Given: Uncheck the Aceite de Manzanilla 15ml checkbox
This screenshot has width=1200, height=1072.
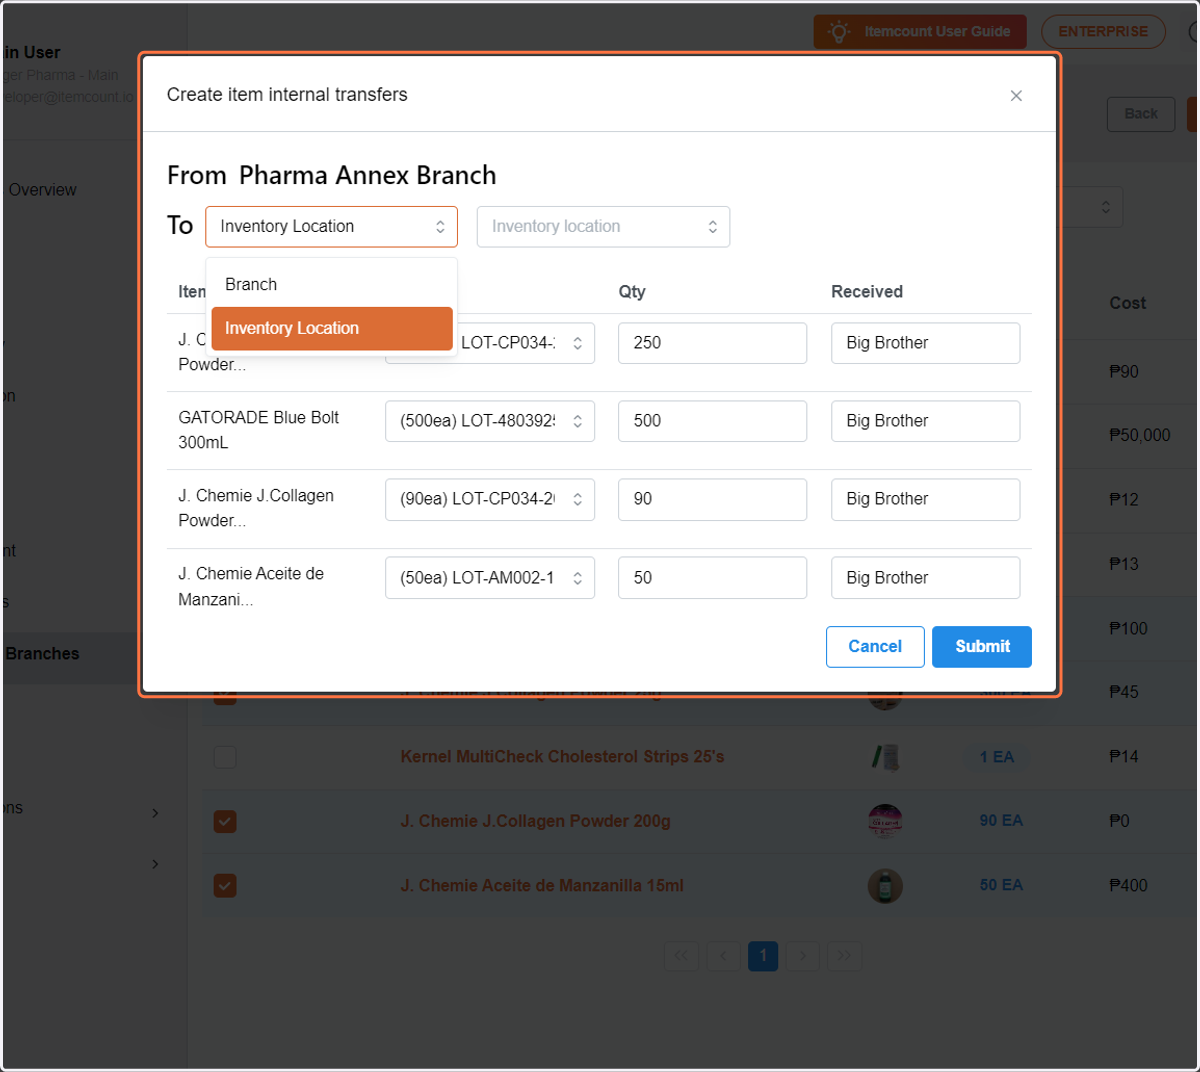Looking at the screenshot, I should [225, 886].
